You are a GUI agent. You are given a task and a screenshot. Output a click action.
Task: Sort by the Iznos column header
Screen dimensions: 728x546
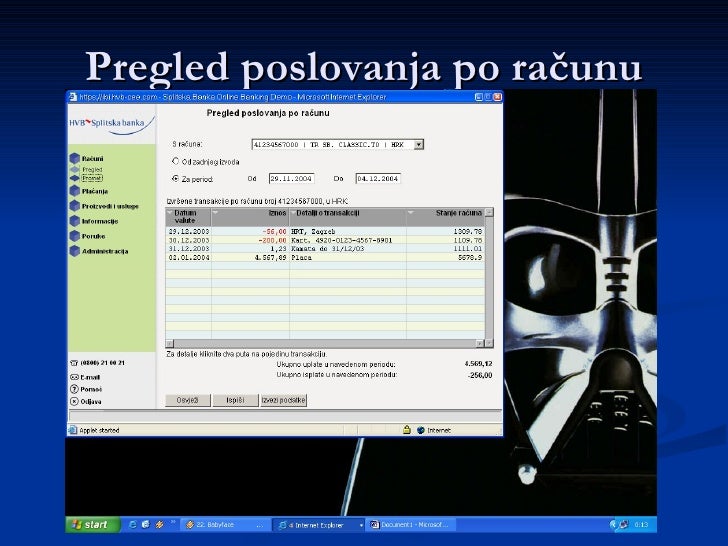click(250, 216)
